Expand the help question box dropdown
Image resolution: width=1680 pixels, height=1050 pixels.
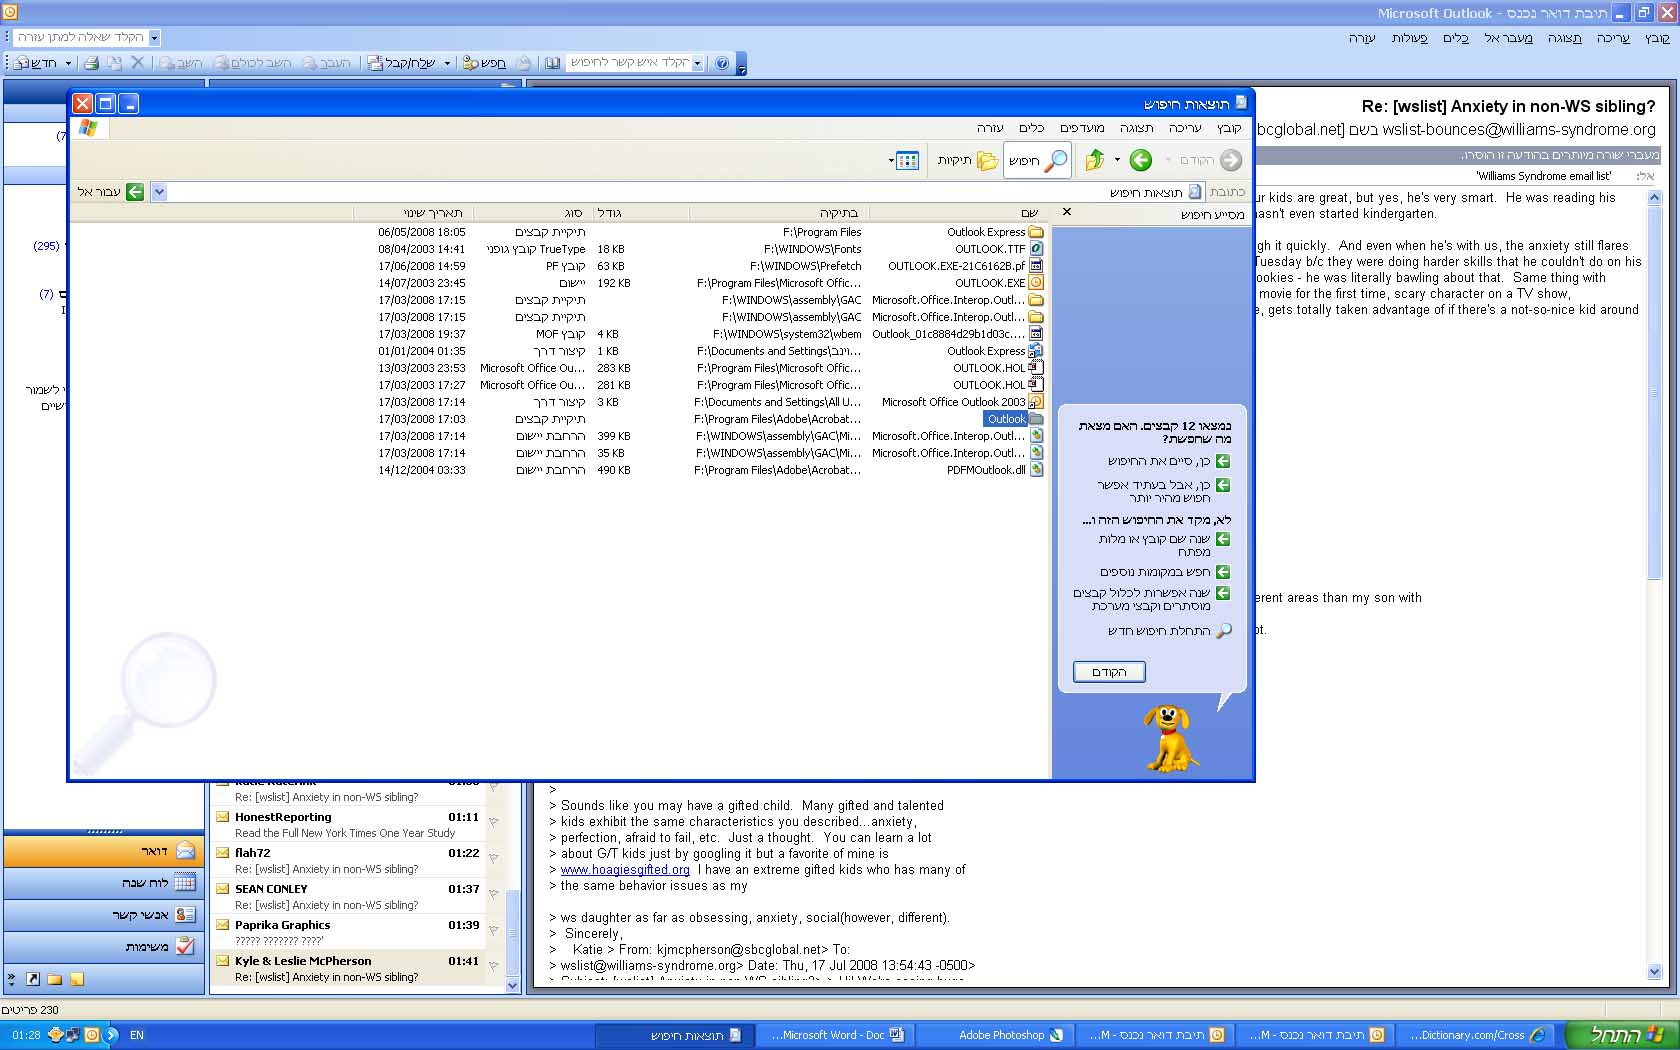(154, 38)
